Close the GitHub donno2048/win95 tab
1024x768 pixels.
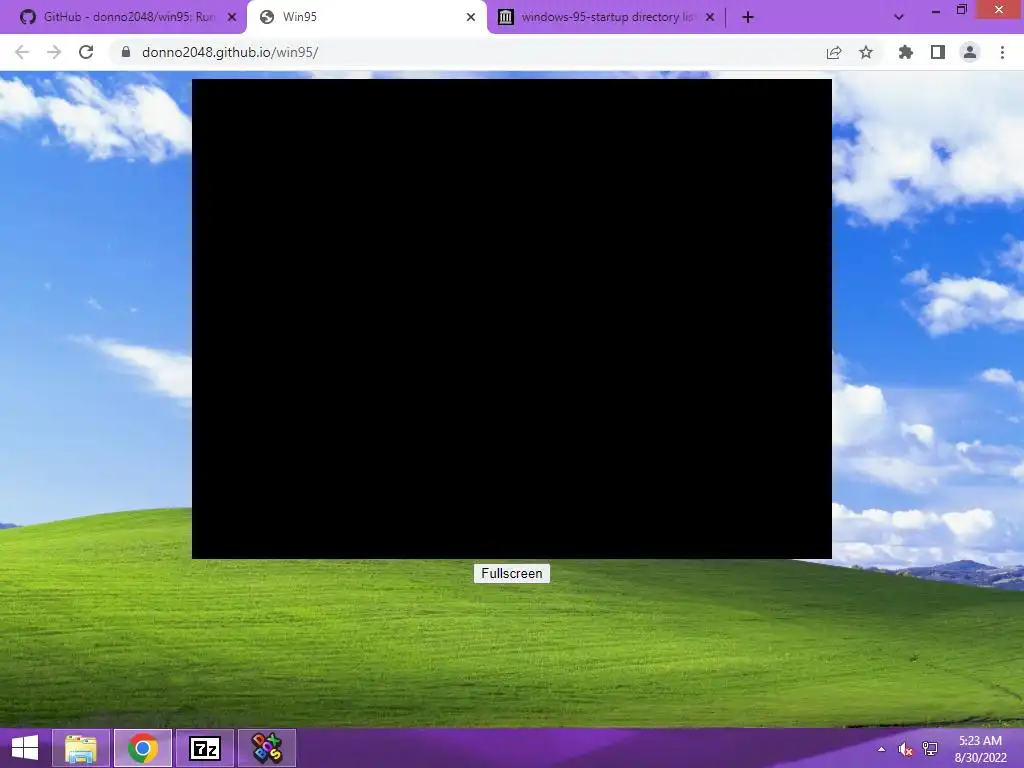tap(232, 17)
